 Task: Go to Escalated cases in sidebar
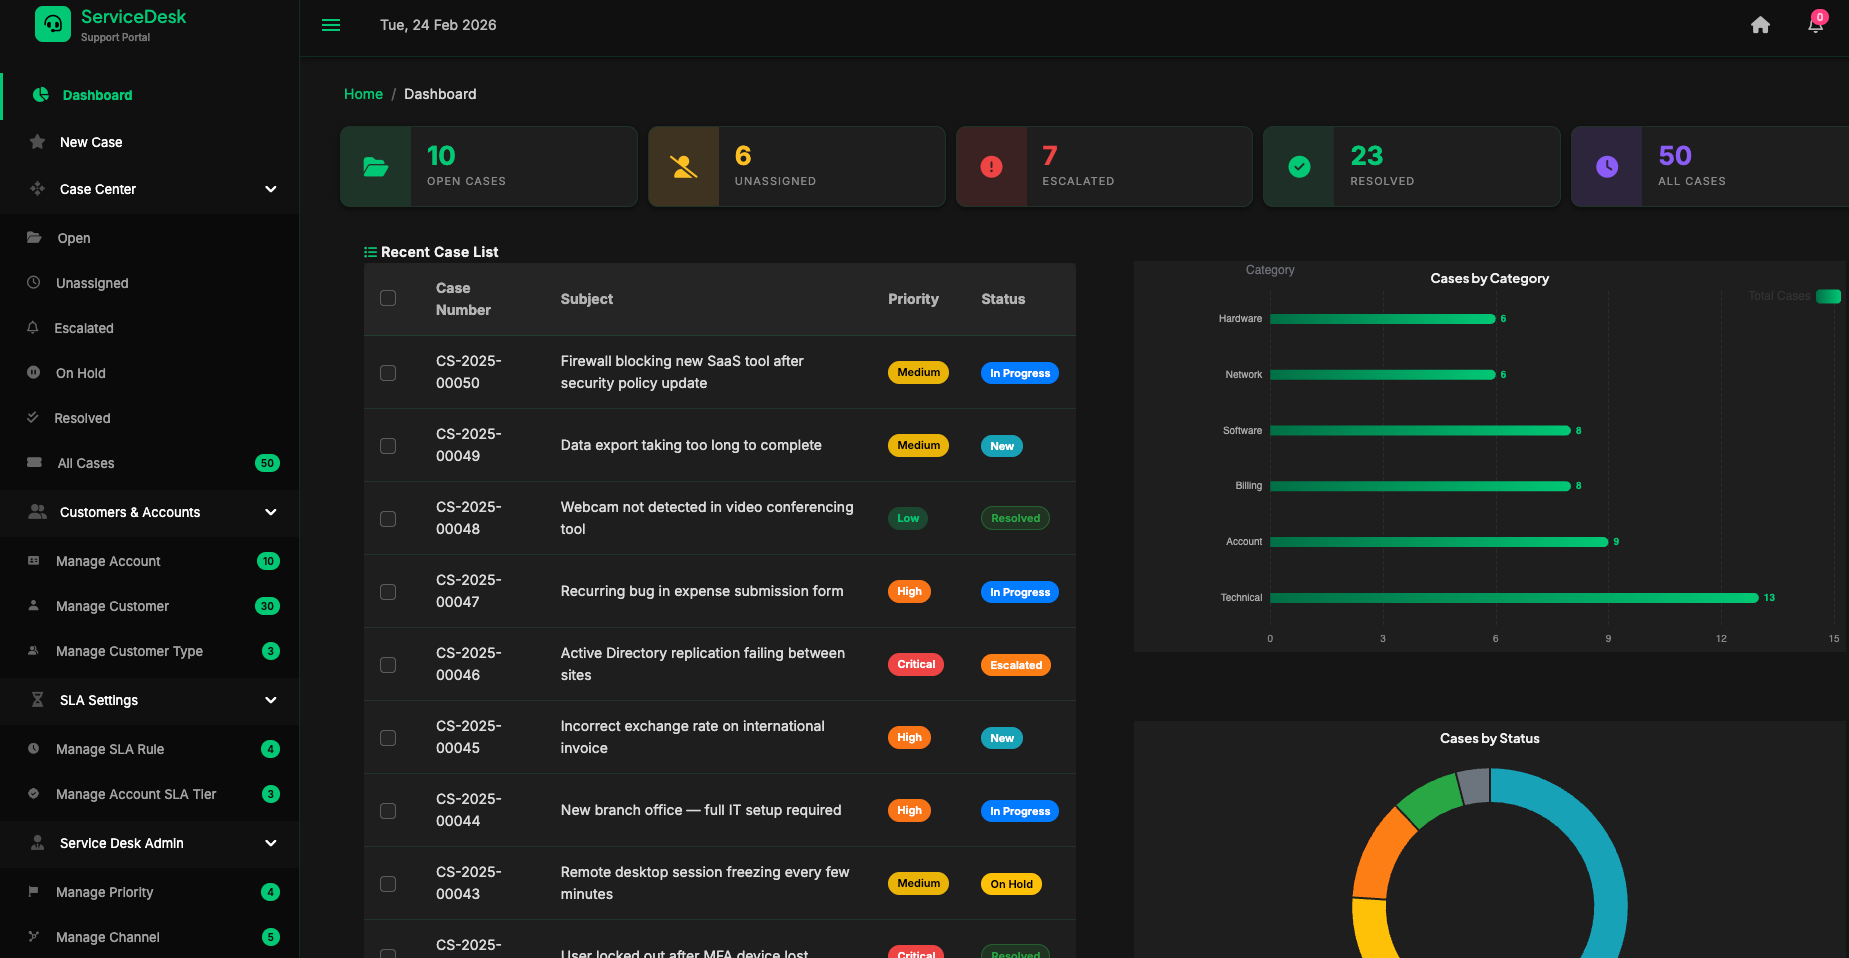click(x=84, y=328)
